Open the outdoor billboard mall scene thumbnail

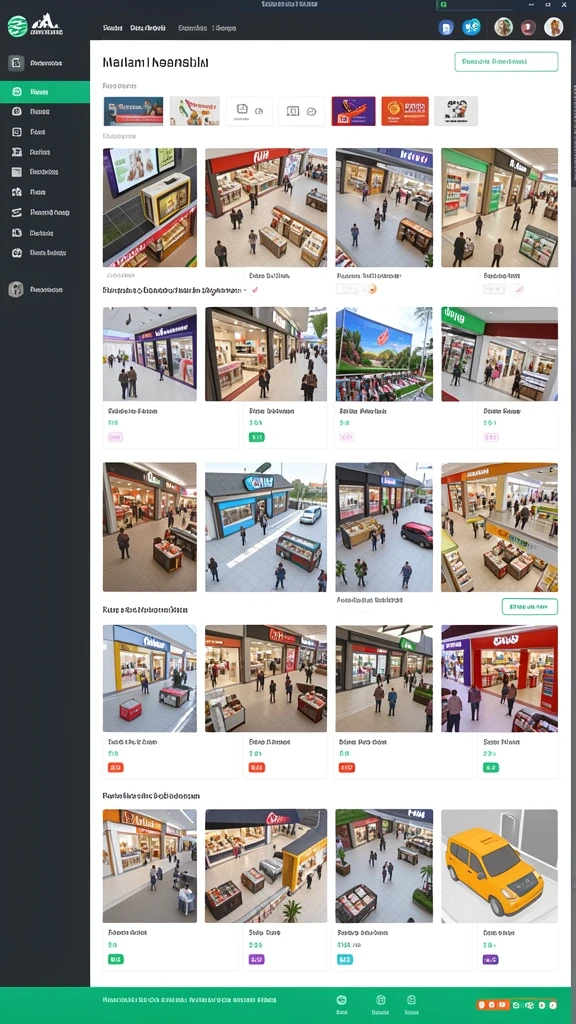click(x=384, y=354)
